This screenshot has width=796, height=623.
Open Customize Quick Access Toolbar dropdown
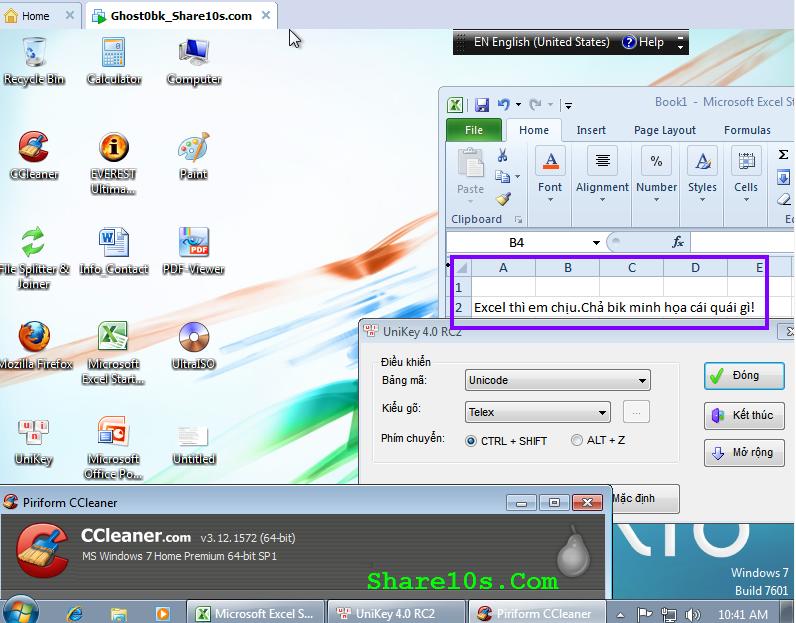pos(568,105)
